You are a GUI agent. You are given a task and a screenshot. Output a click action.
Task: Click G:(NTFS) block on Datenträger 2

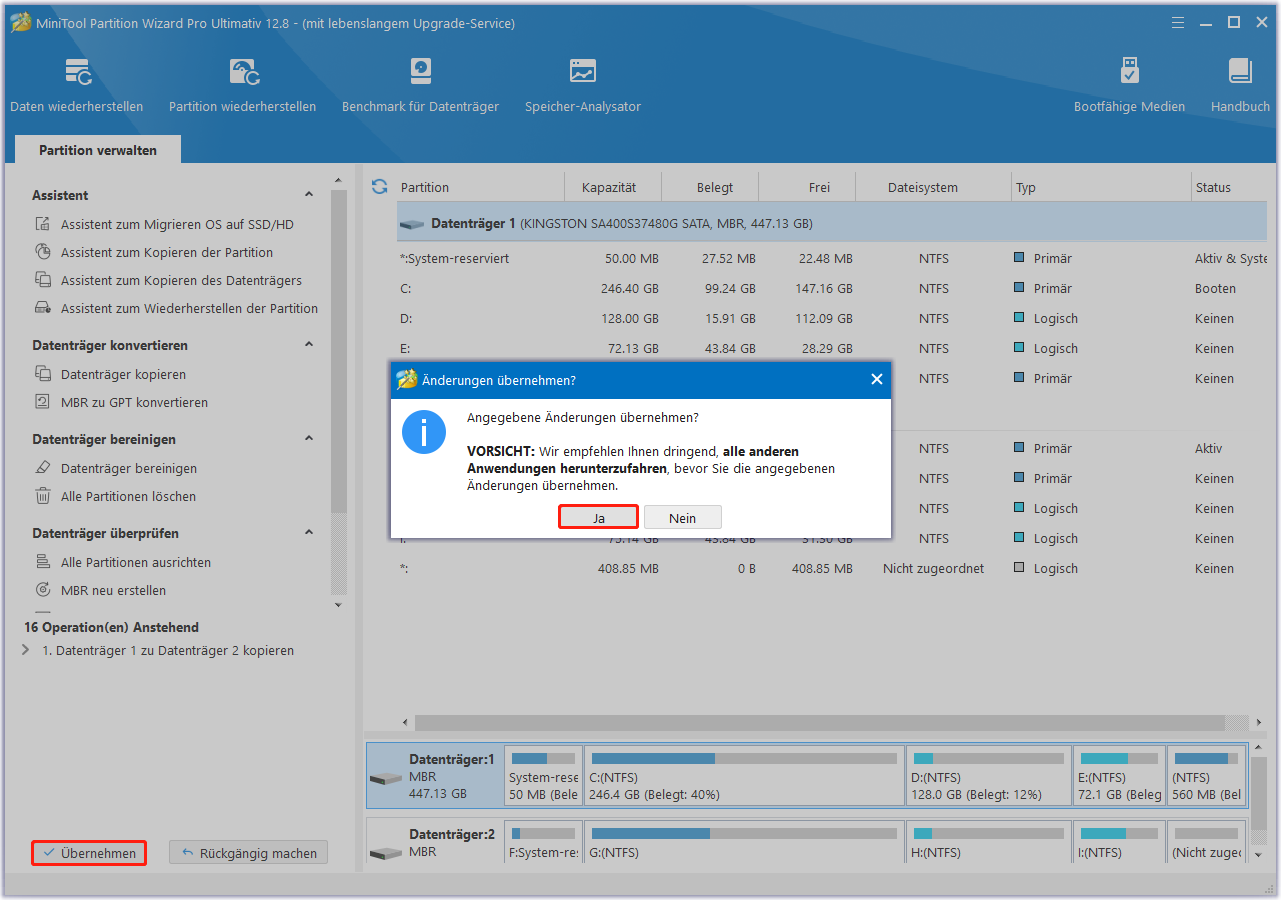(744, 843)
